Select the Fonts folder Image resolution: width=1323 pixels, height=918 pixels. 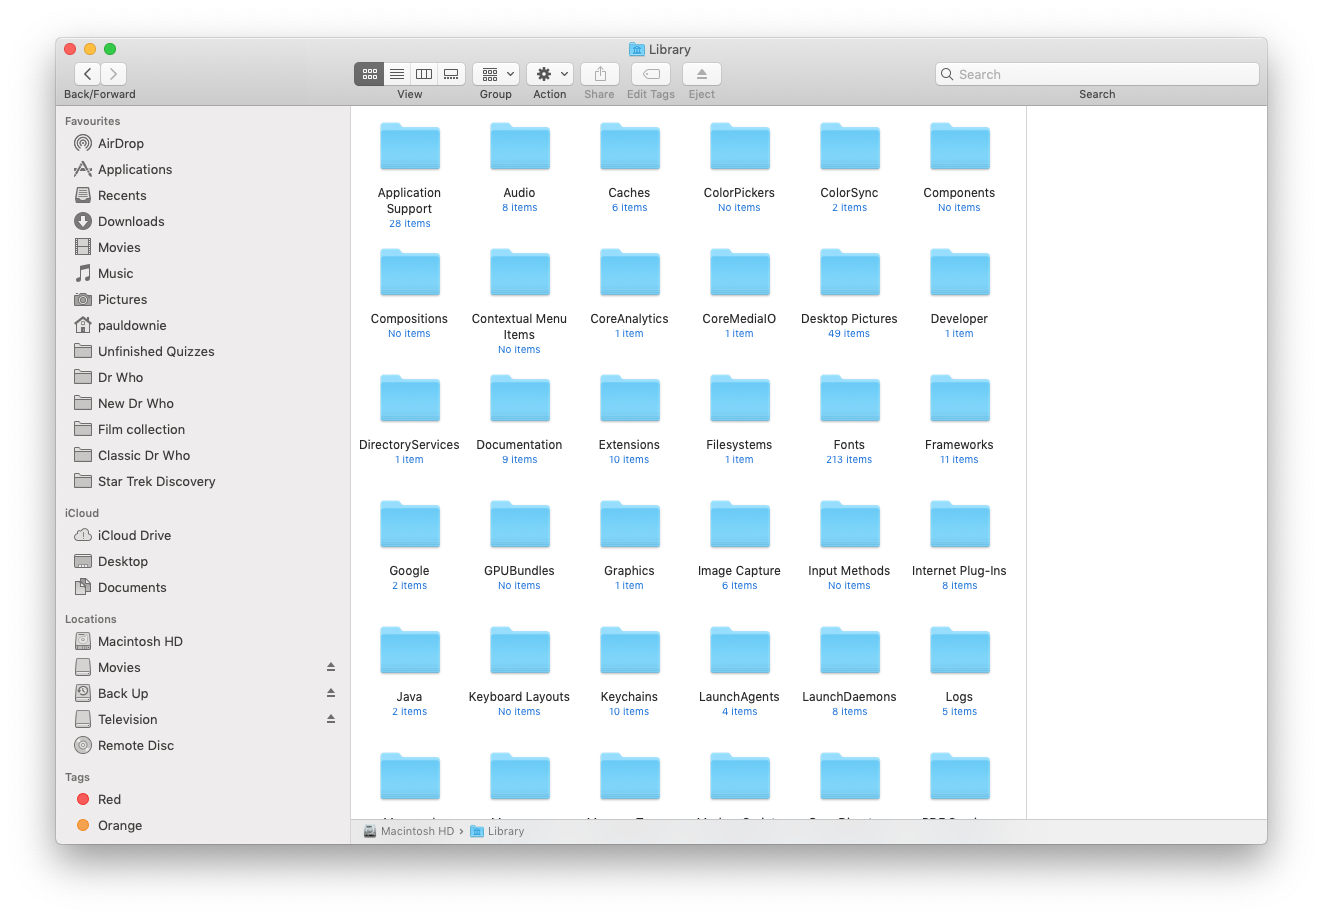tap(850, 399)
